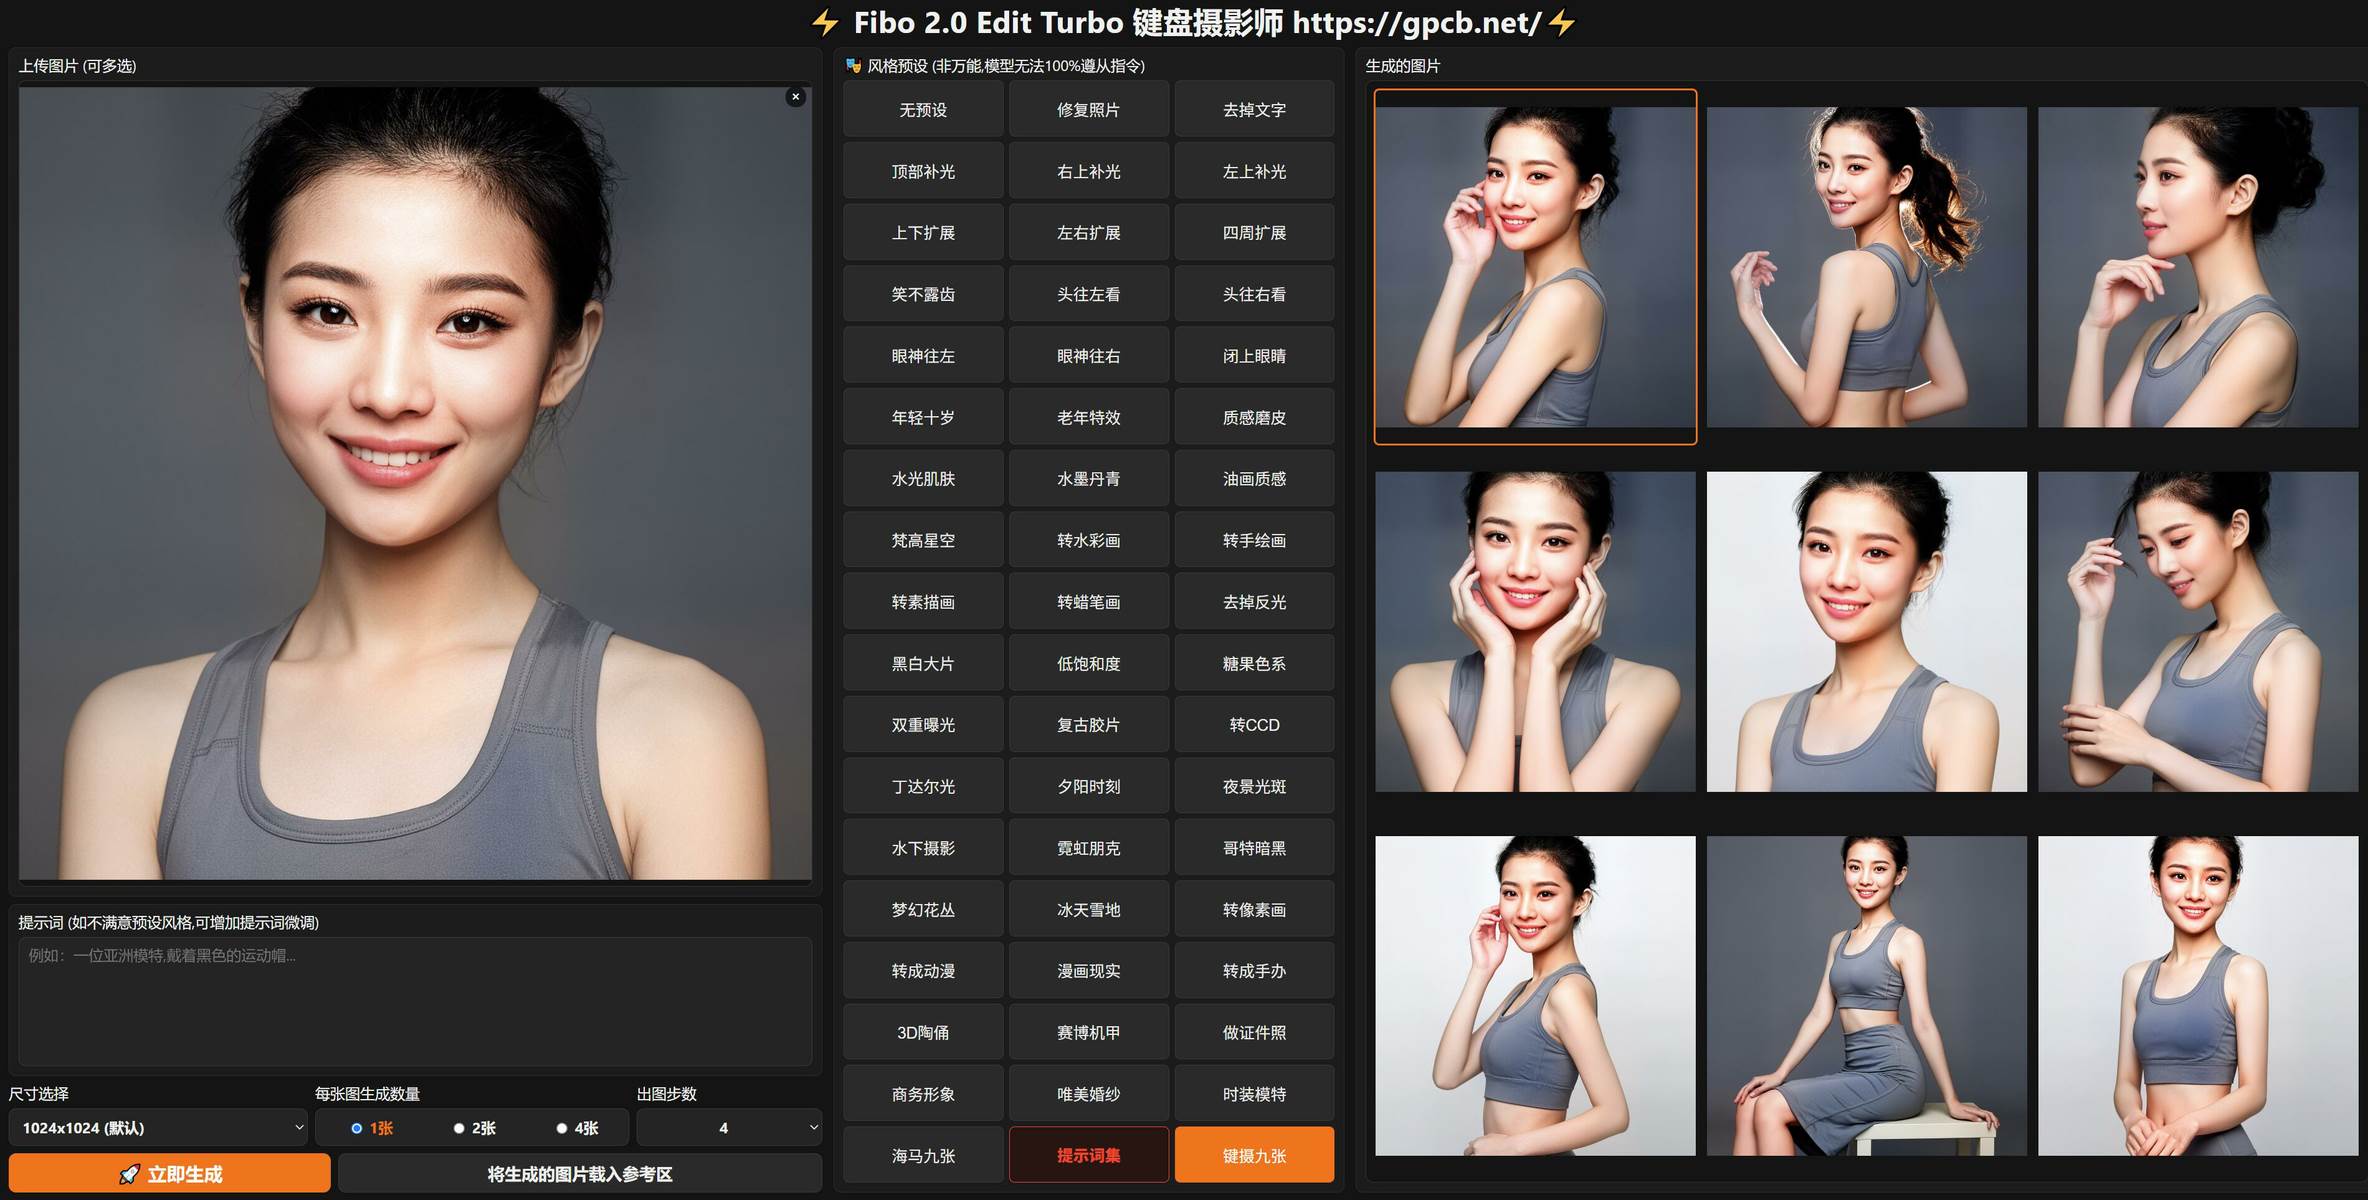
Task: Select the 转CCD preset
Action: pos(1254,725)
